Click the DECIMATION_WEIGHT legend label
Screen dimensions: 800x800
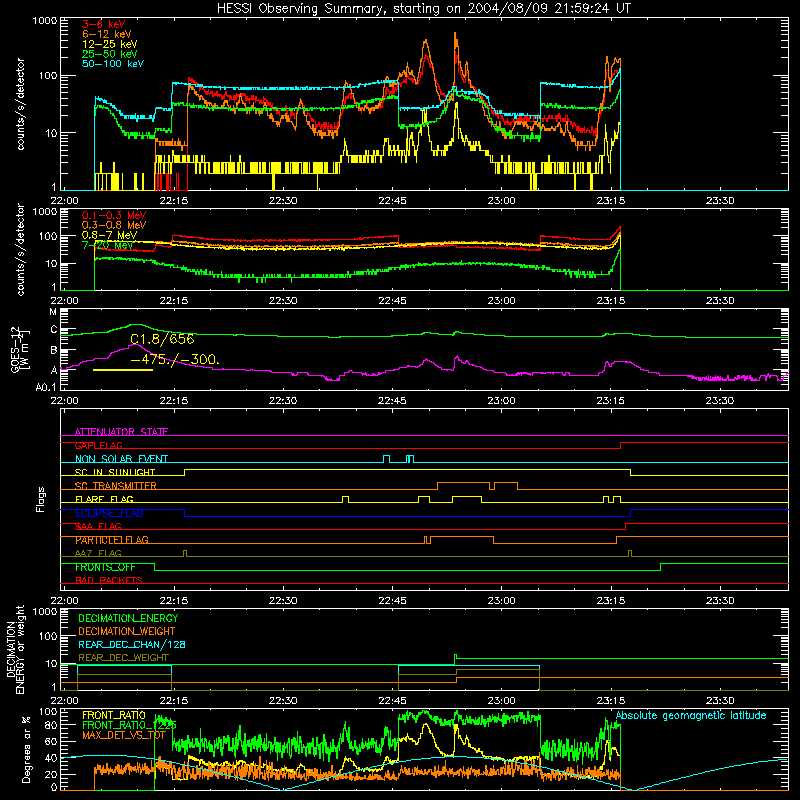127,632
